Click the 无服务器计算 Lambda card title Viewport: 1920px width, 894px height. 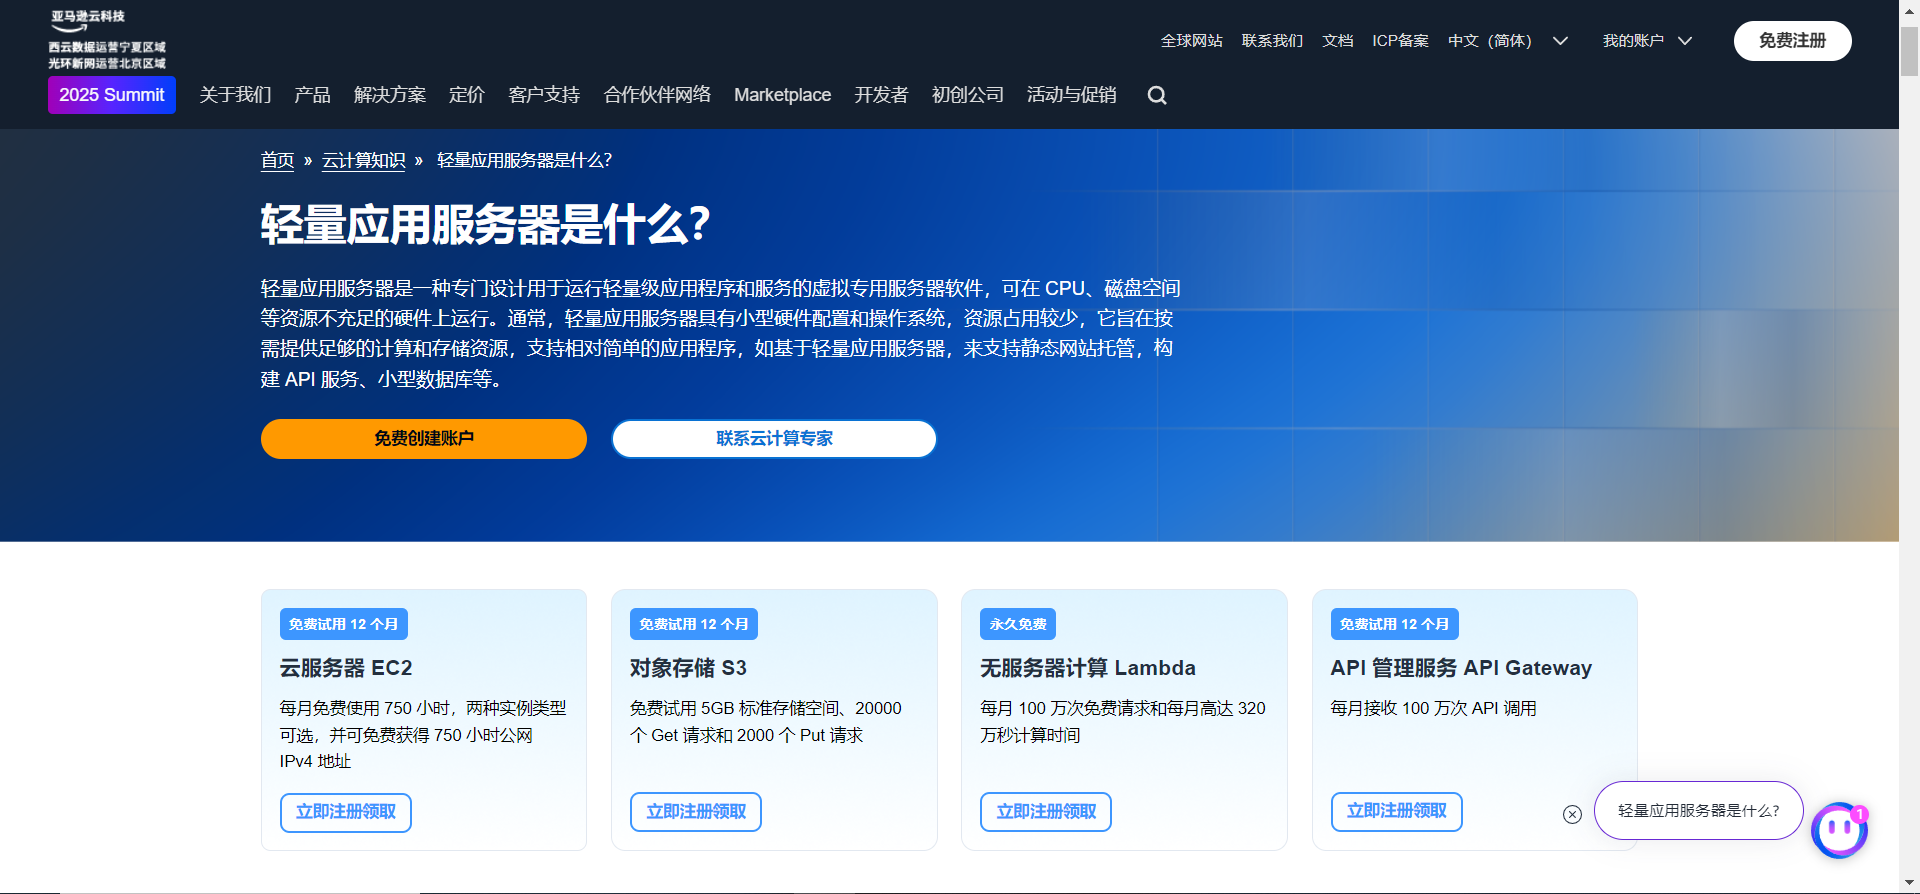(x=1088, y=668)
